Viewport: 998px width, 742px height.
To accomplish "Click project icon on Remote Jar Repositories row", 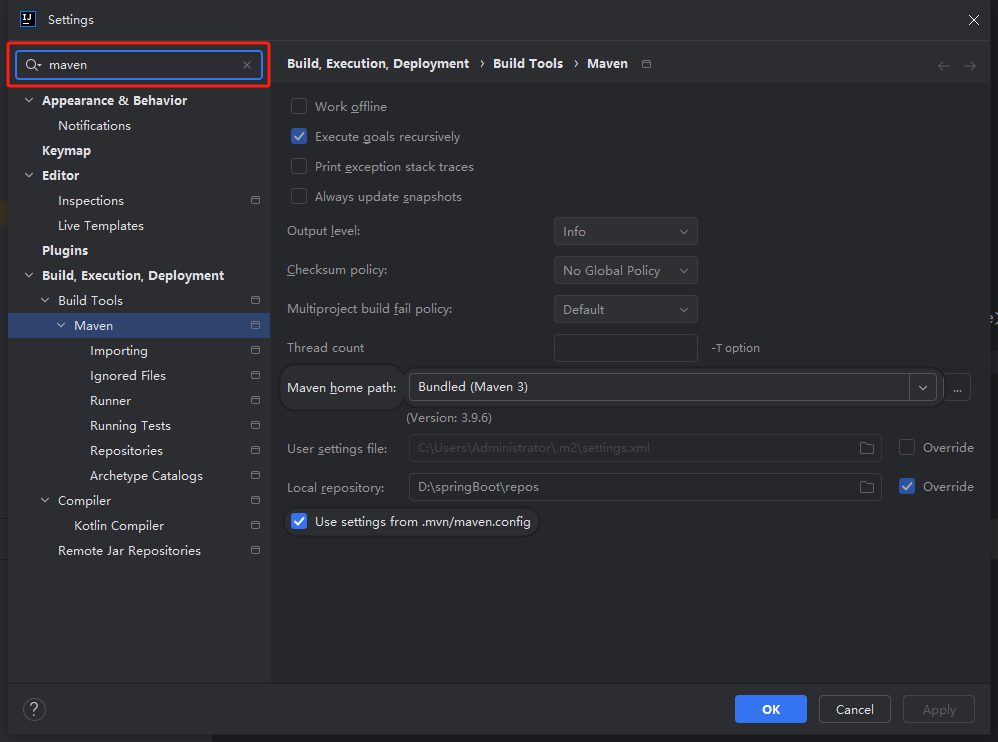I will (x=255, y=550).
